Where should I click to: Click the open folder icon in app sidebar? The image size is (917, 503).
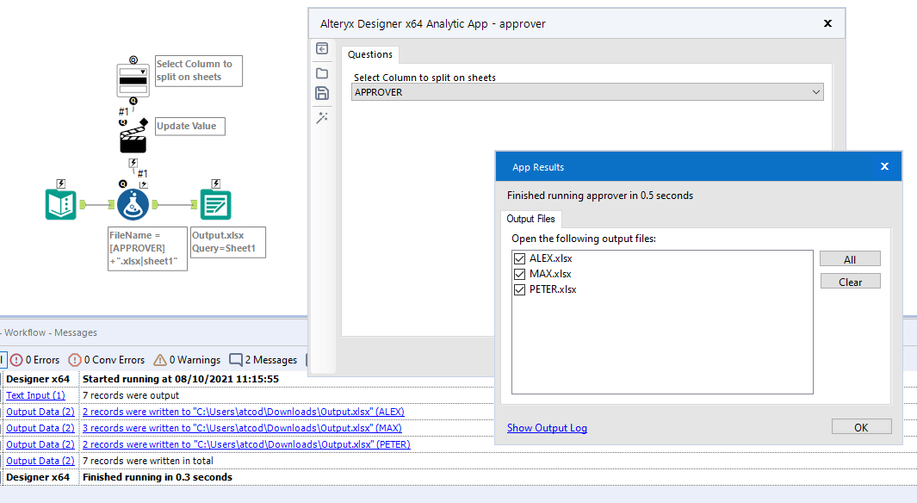pyautogui.click(x=322, y=73)
